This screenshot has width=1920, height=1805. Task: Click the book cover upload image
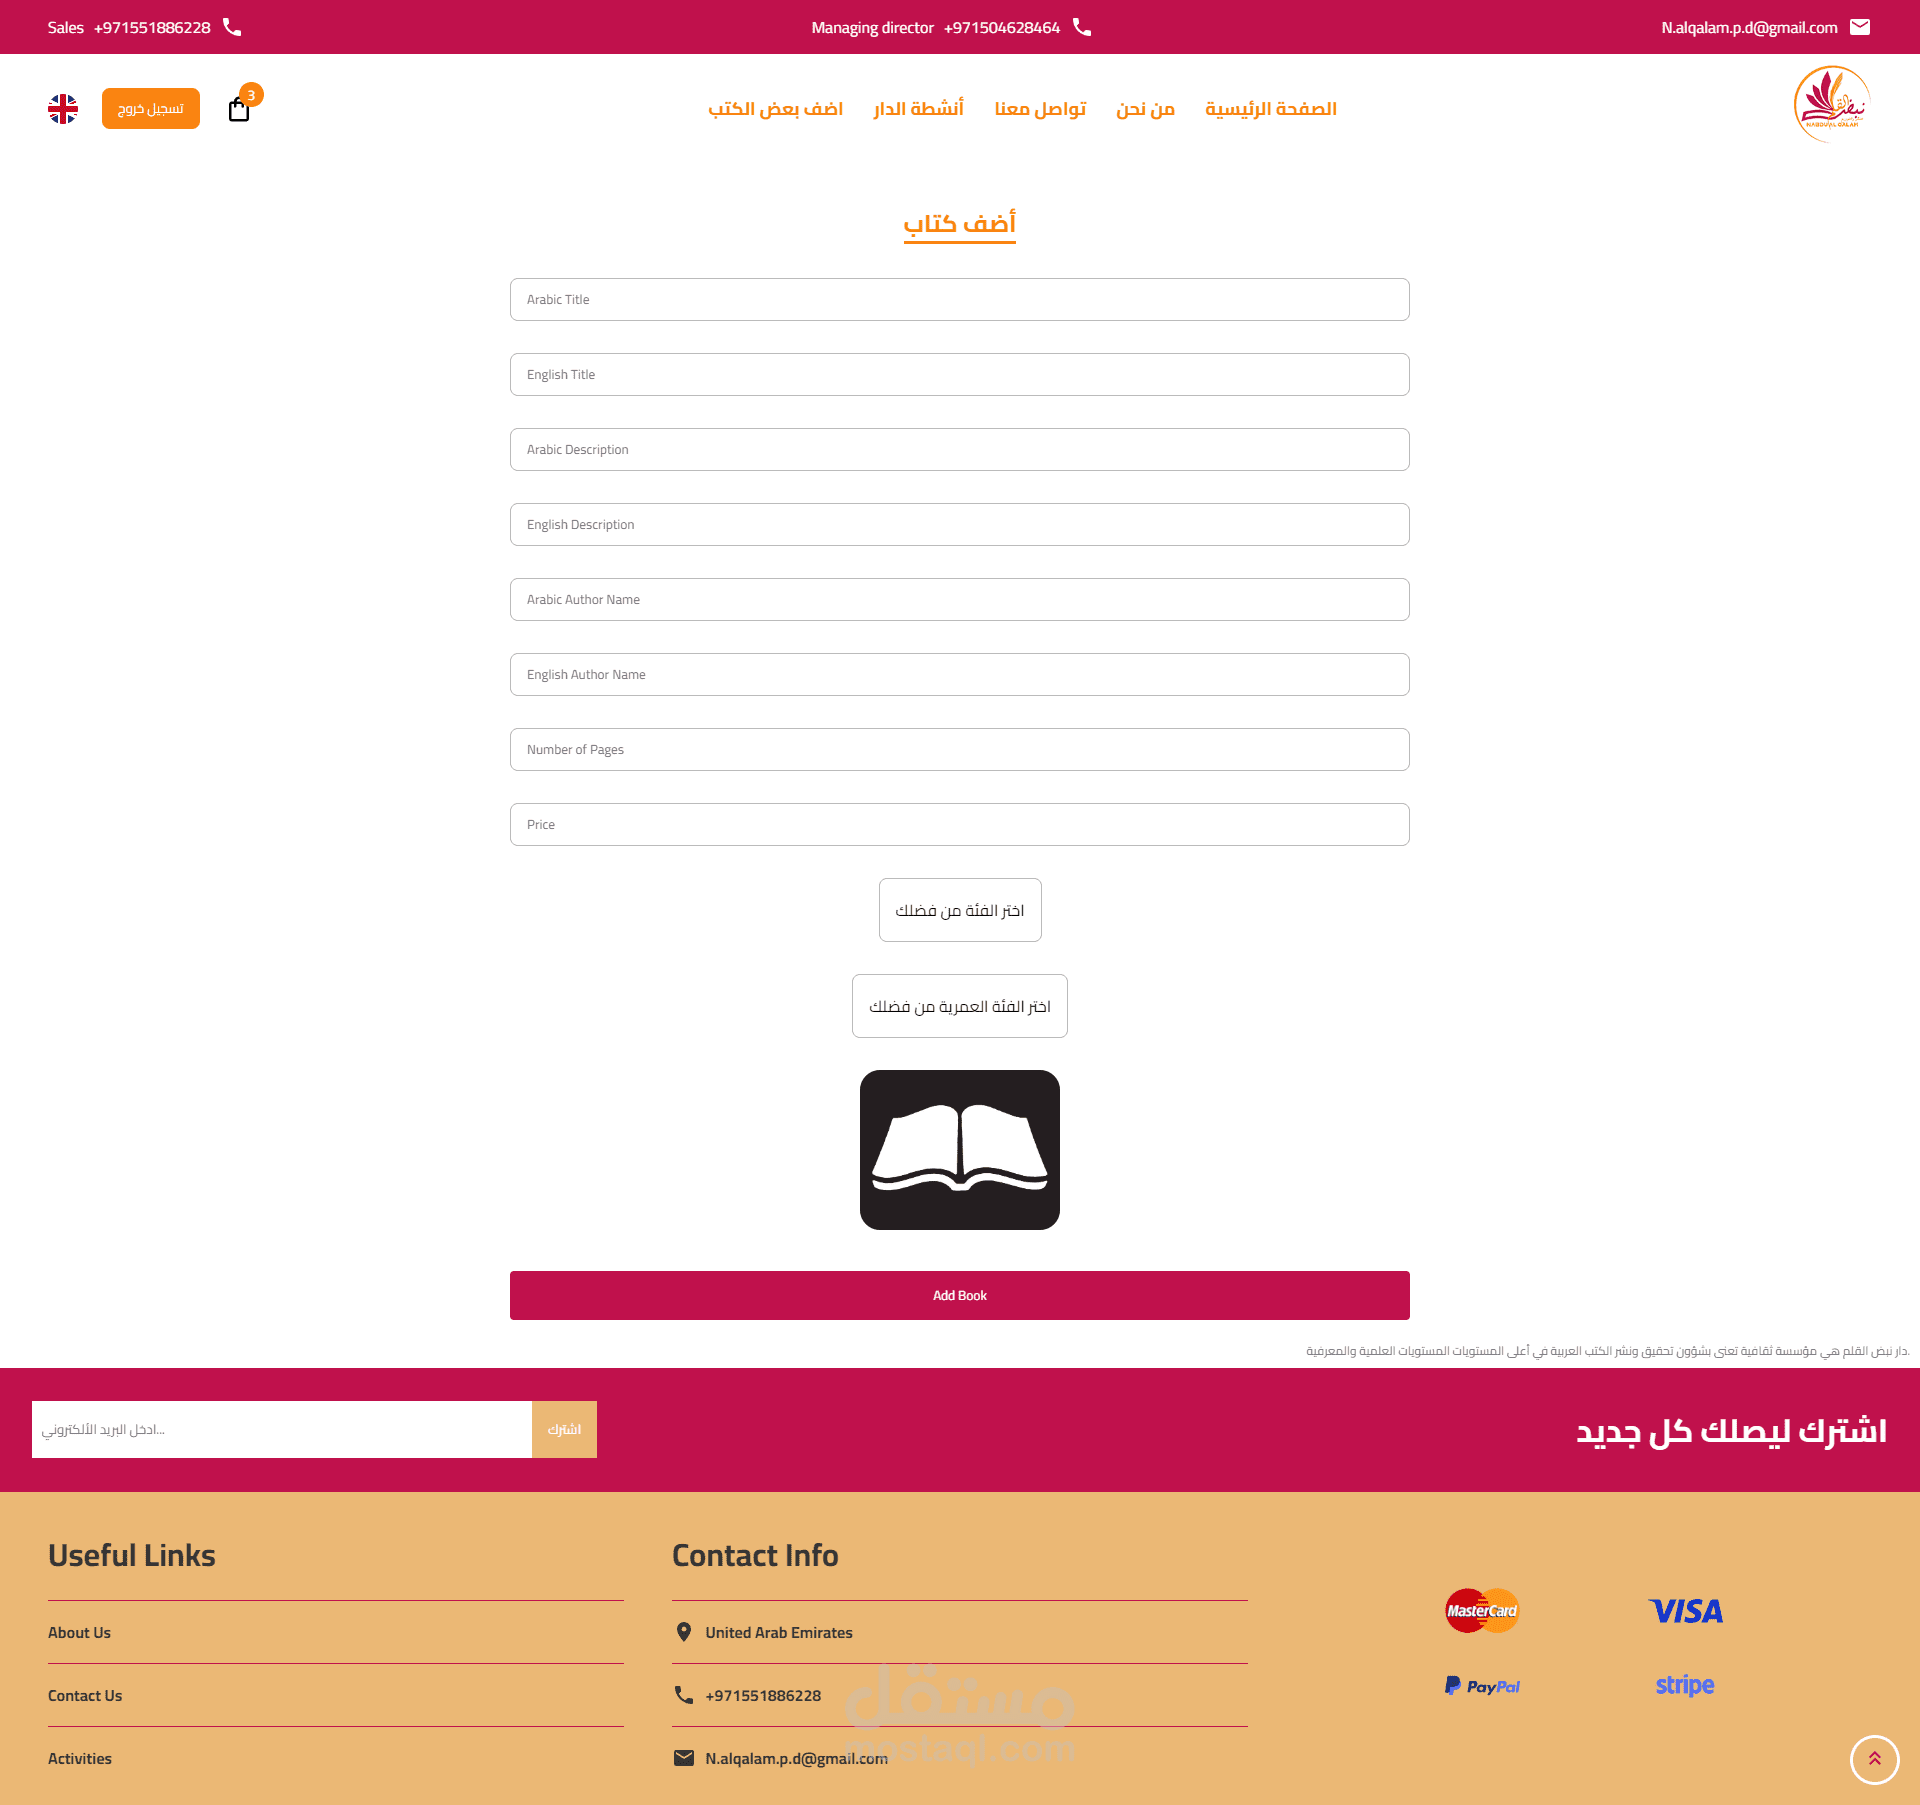pyautogui.click(x=960, y=1150)
